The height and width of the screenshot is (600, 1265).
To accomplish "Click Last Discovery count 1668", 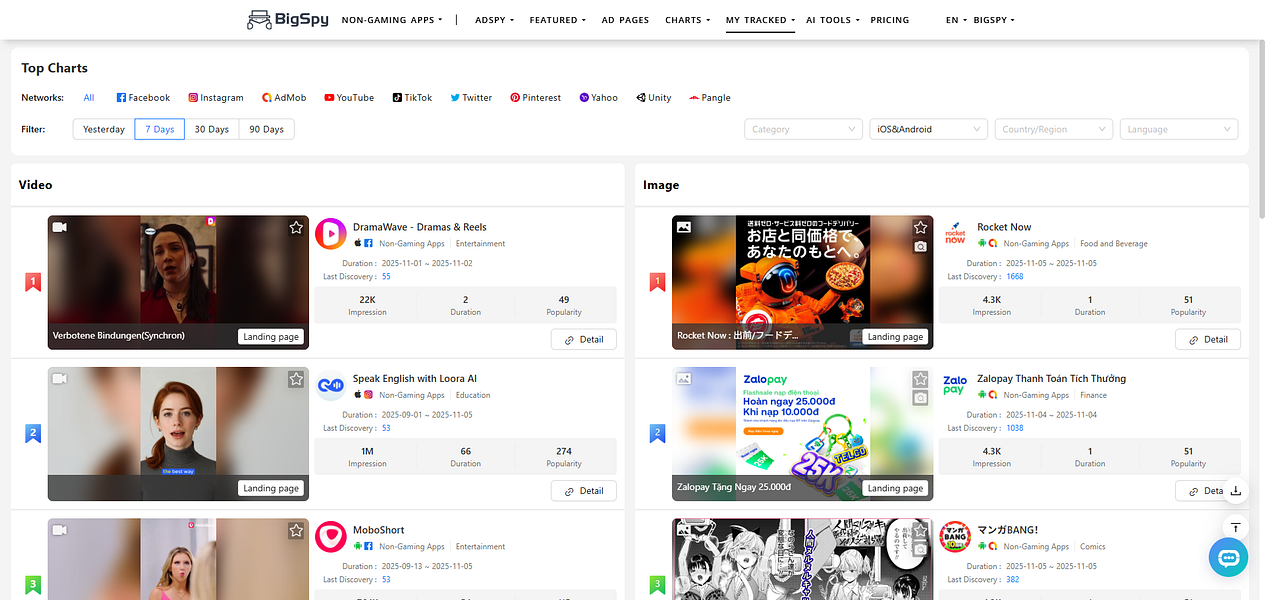I will tap(1014, 276).
